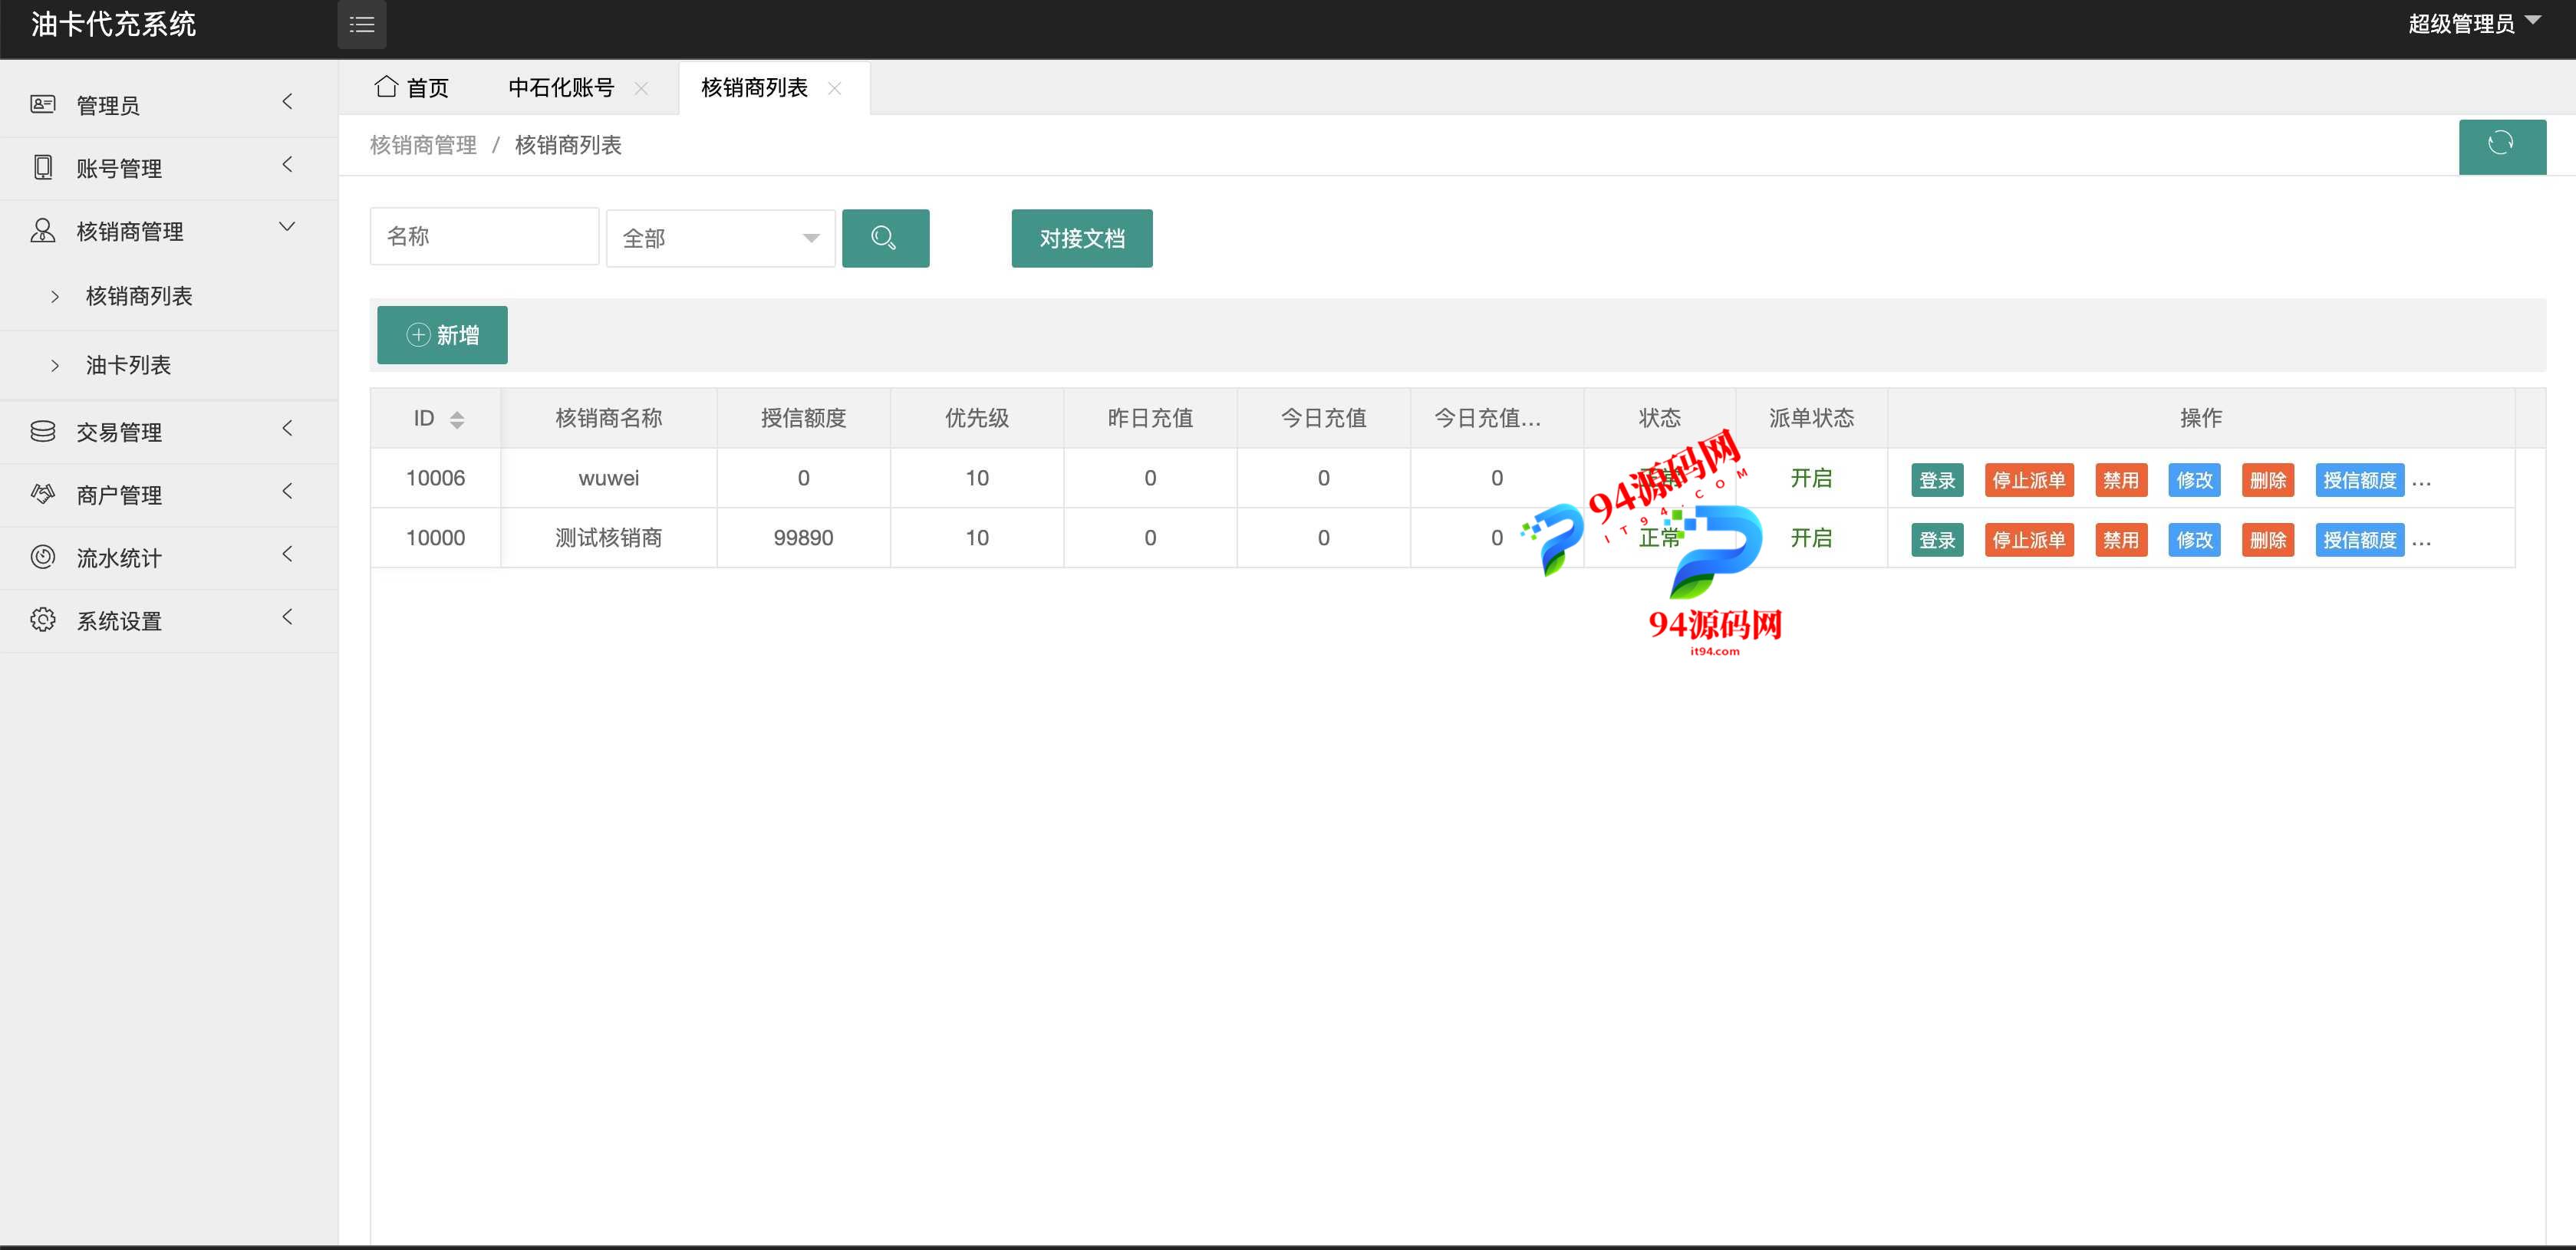The width and height of the screenshot is (2576, 1250).
Task: Click the 流水统计 chart icon
Action: pyautogui.click(x=43, y=557)
